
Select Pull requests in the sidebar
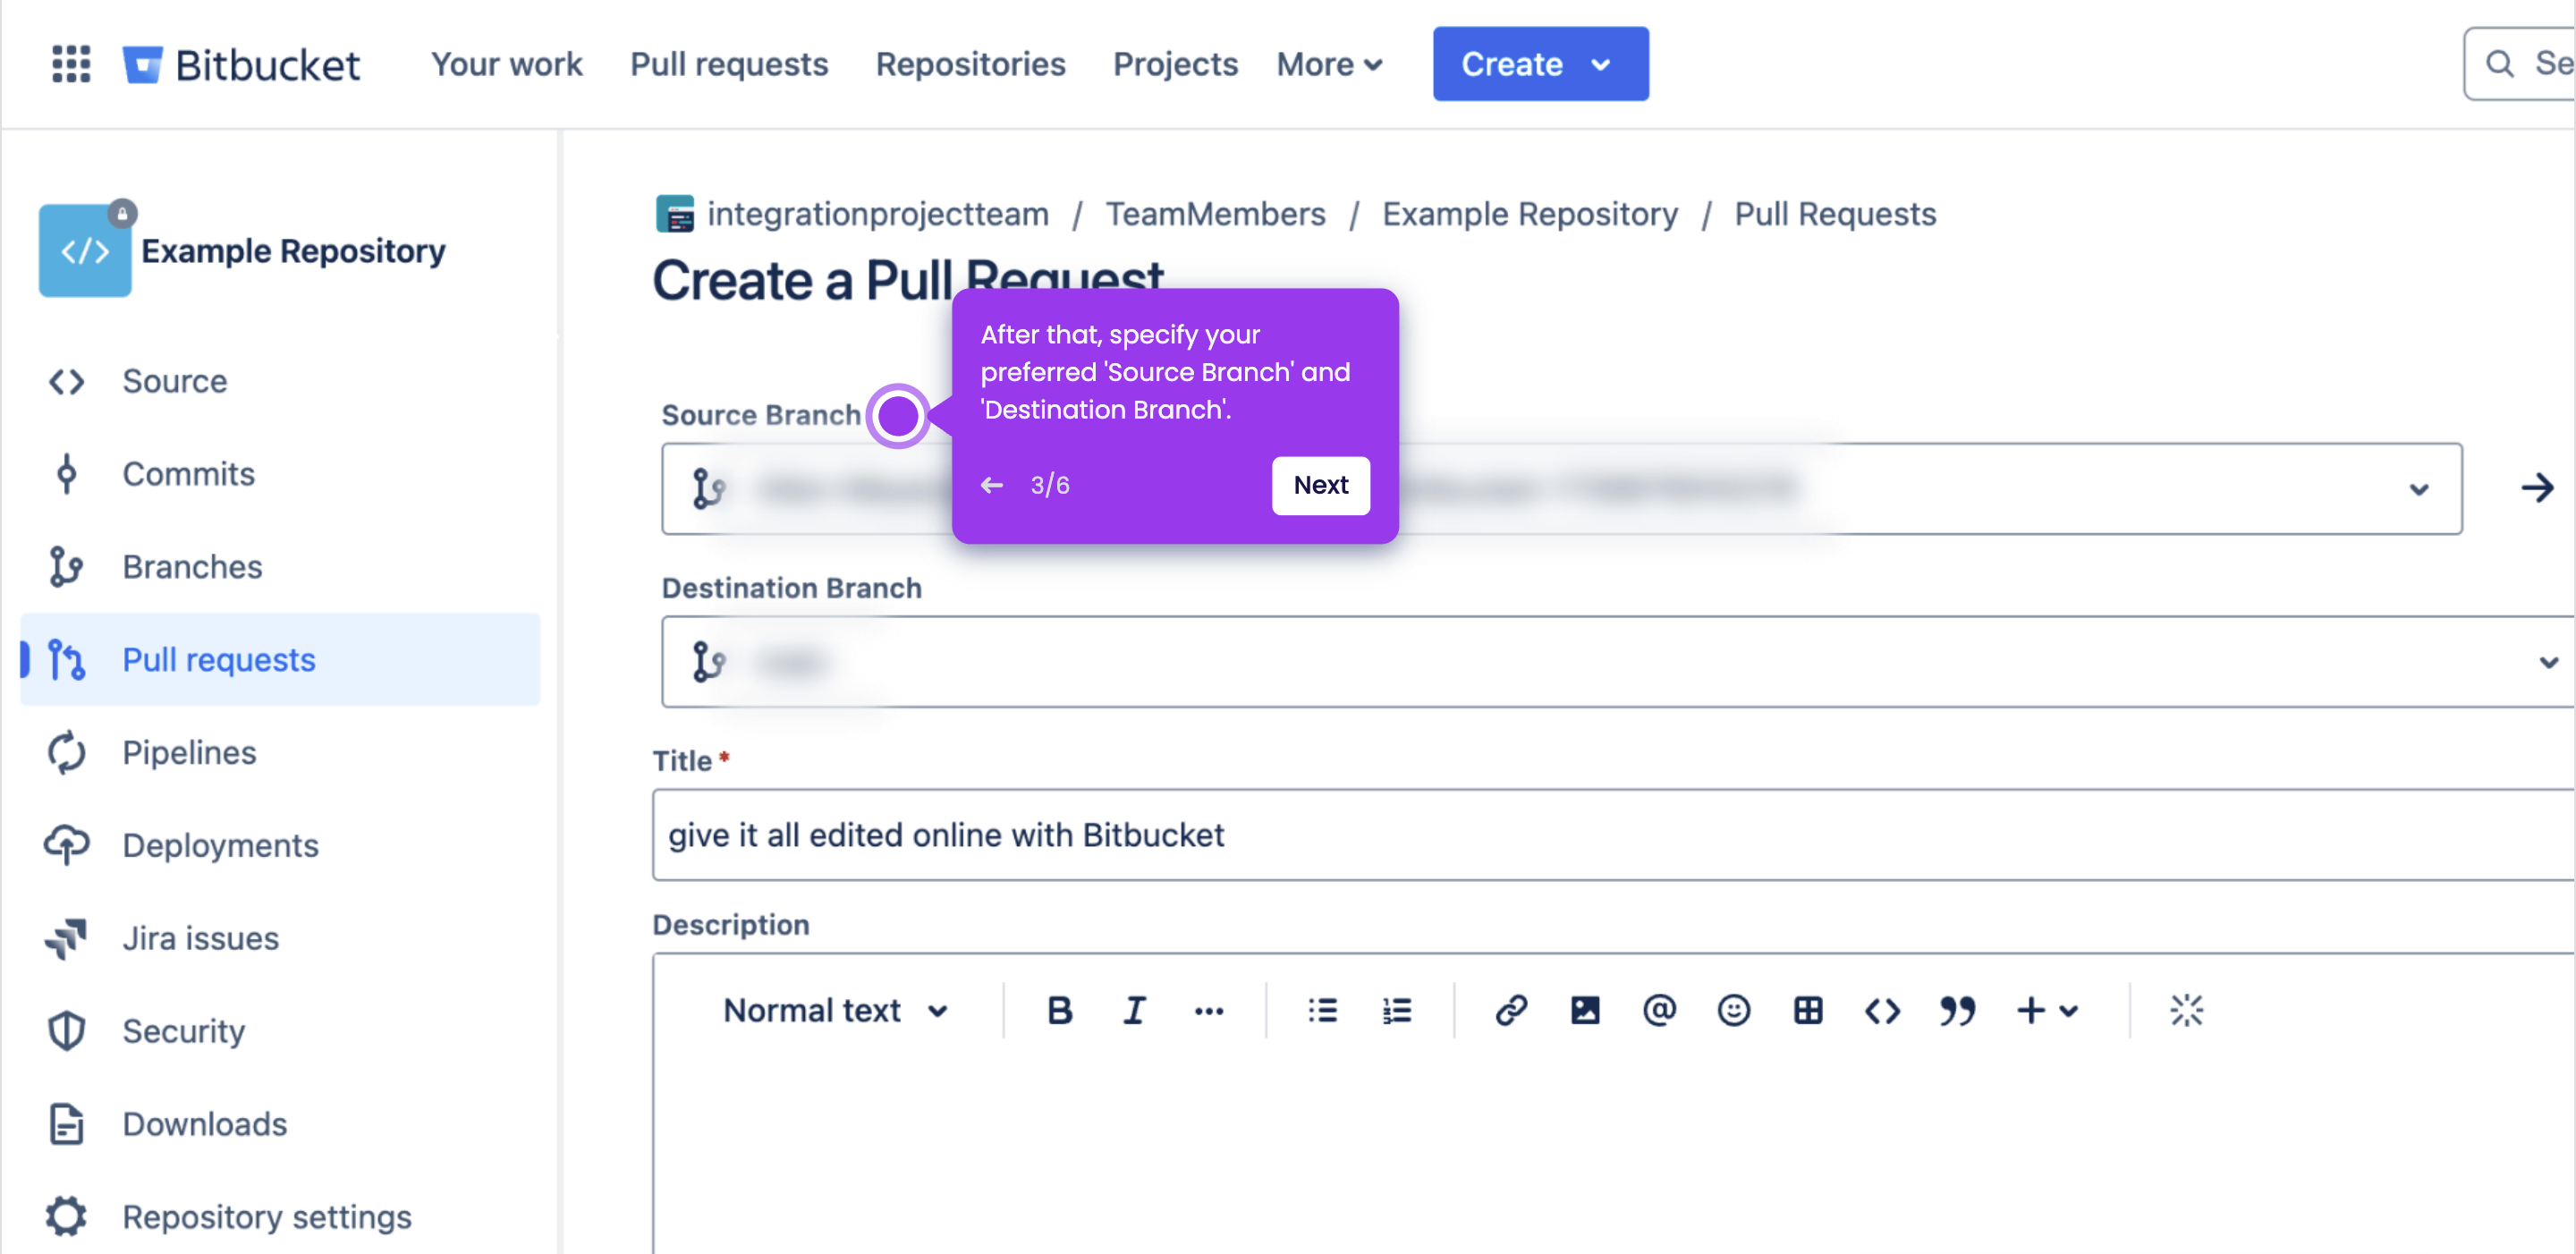pyautogui.click(x=280, y=660)
